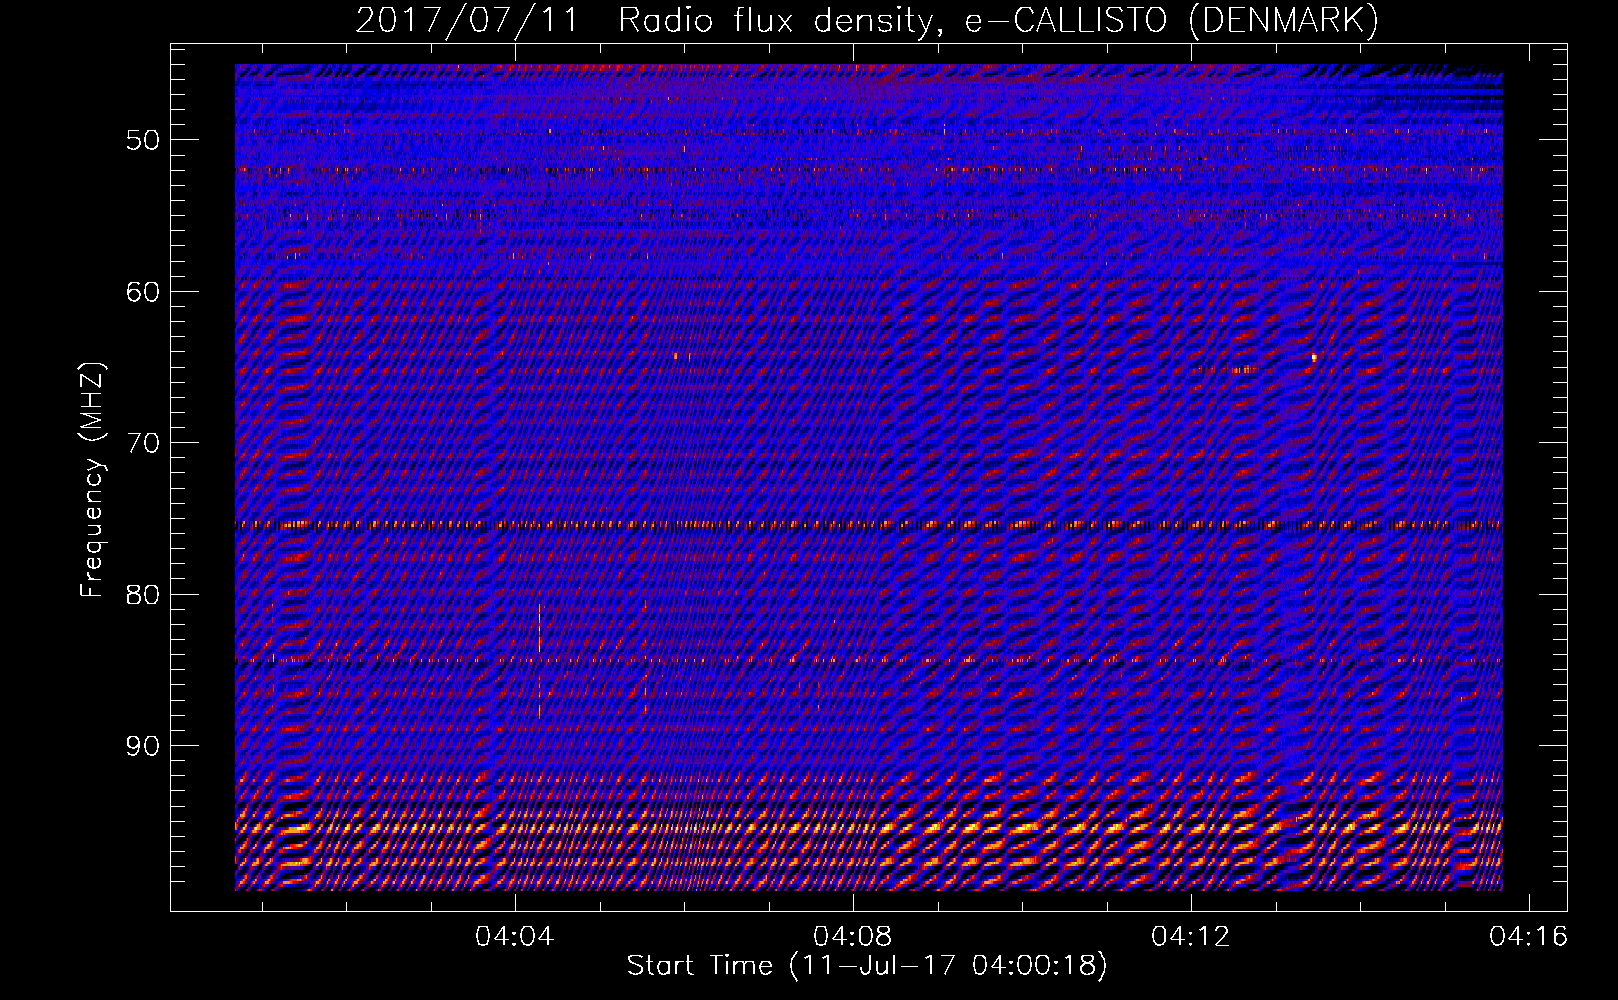Click the "Start Time (11-Jul-17 04:00:18)" label
The height and width of the screenshot is (1000, 1618).
(x=867, y=966)
